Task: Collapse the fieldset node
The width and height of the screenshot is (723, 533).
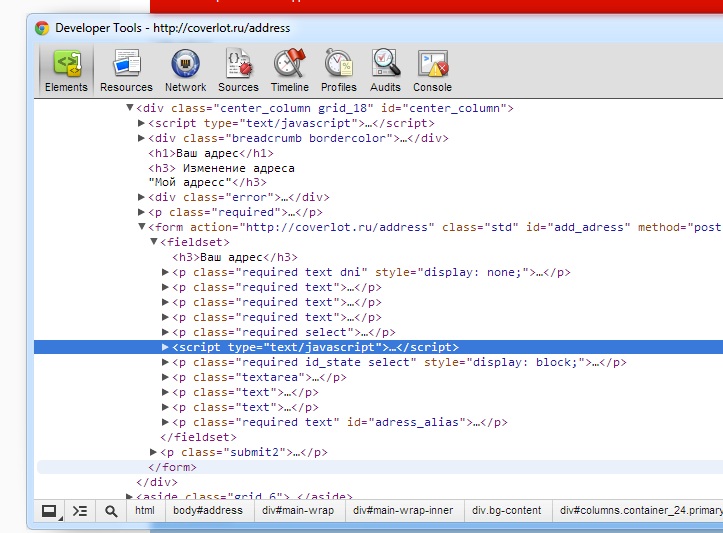Action: (x=154, y=242)
